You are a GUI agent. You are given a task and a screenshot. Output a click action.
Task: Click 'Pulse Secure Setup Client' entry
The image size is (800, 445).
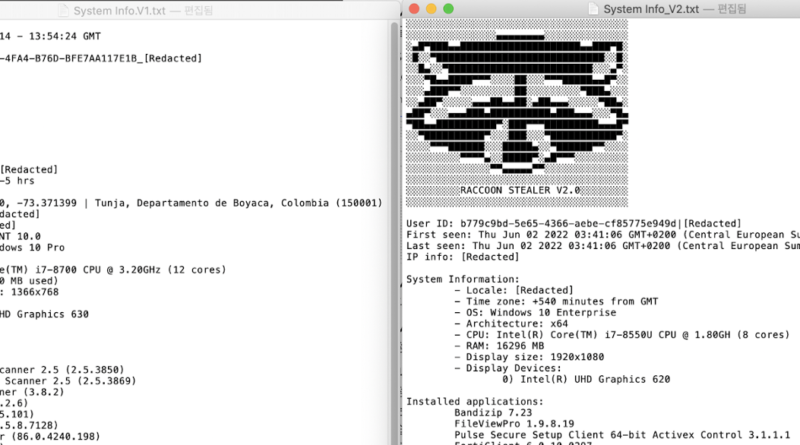click(622, 435)
